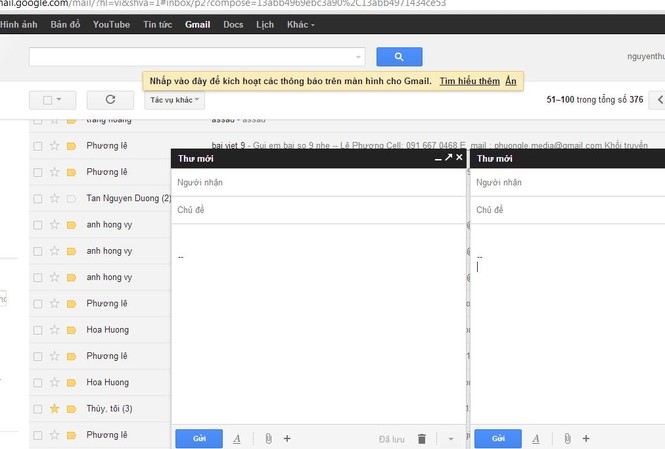Screen dimensions: 665x449
Task: Click Chủ đề field in left compose
Action: tap(319, 210)
